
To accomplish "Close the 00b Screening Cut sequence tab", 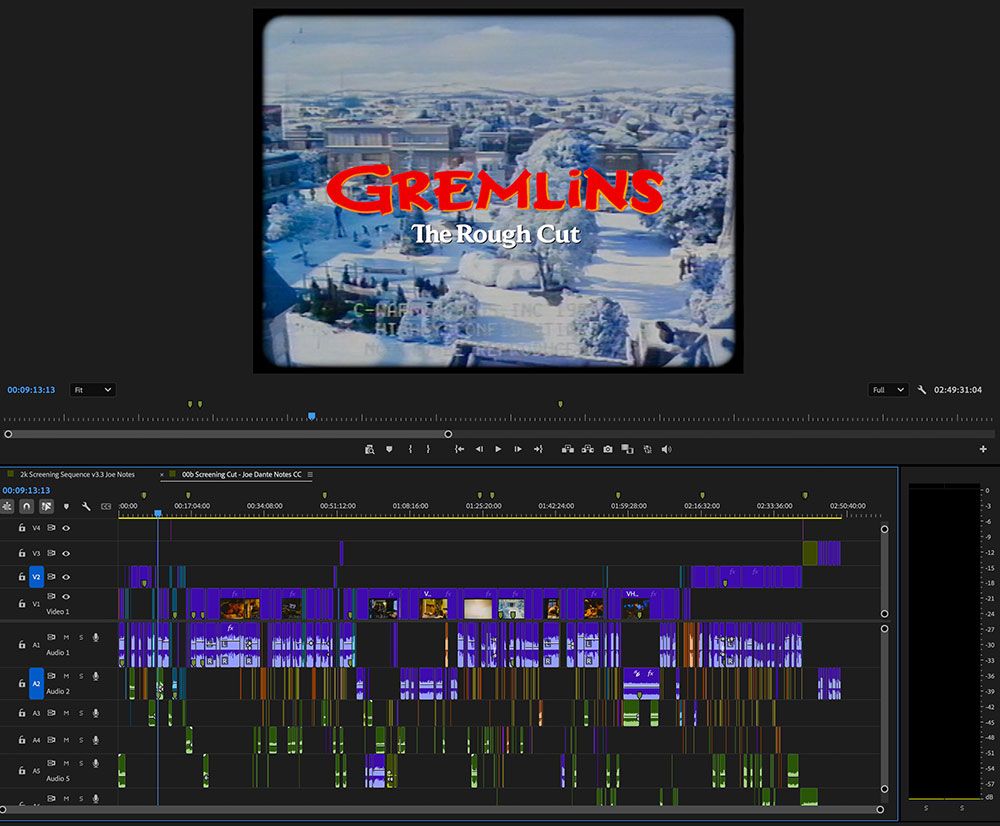I will click(161, 475).
